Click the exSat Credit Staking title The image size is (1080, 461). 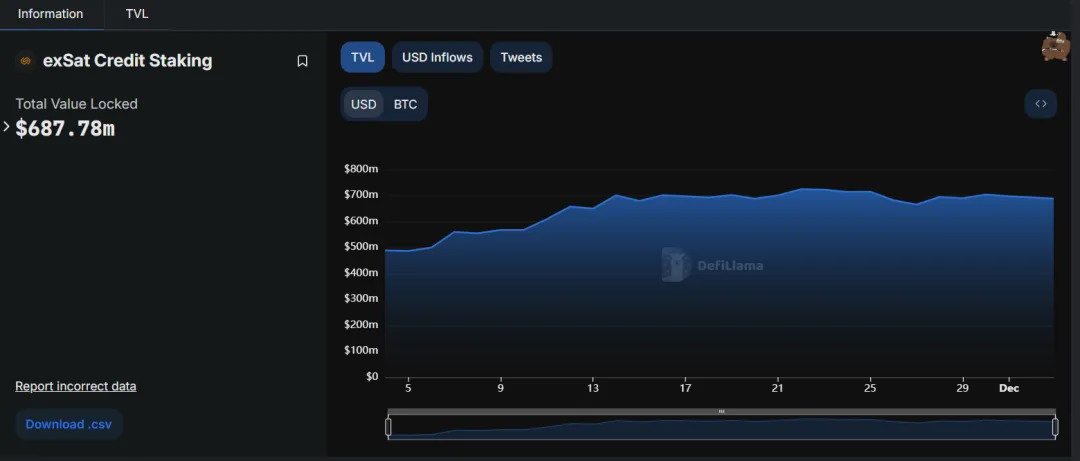[127, 61]
